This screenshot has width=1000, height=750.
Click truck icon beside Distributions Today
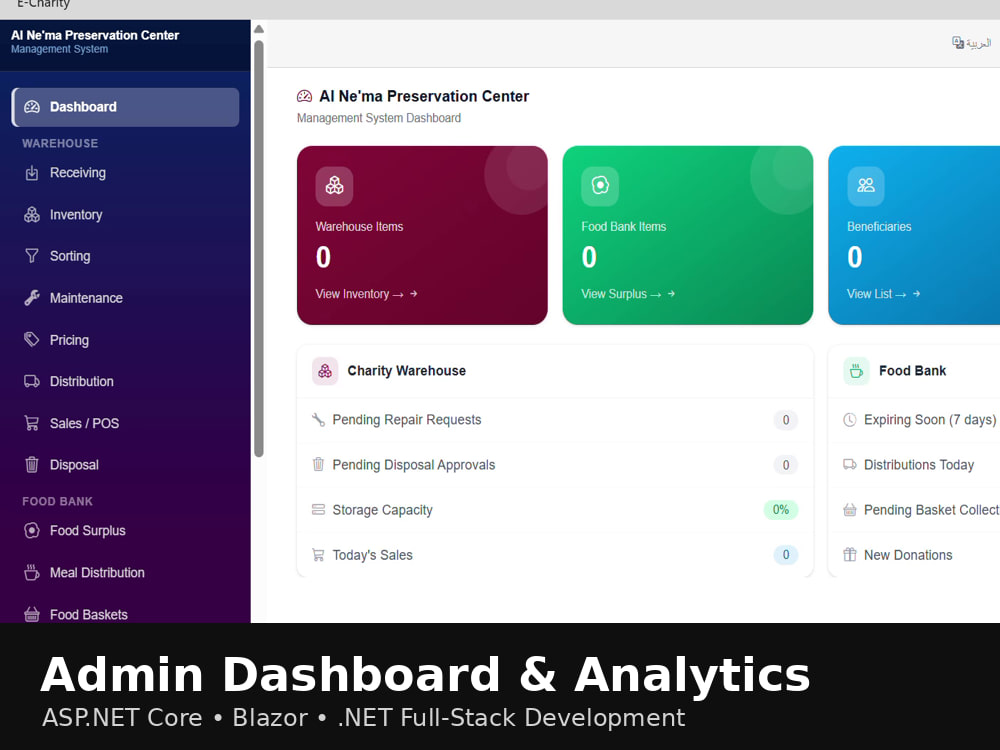(849, 464)
